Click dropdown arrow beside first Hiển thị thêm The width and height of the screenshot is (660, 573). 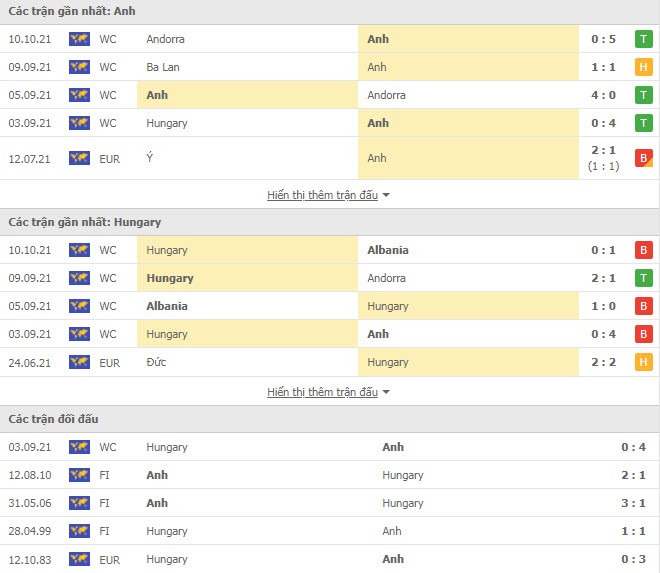(x=386, y=195)
